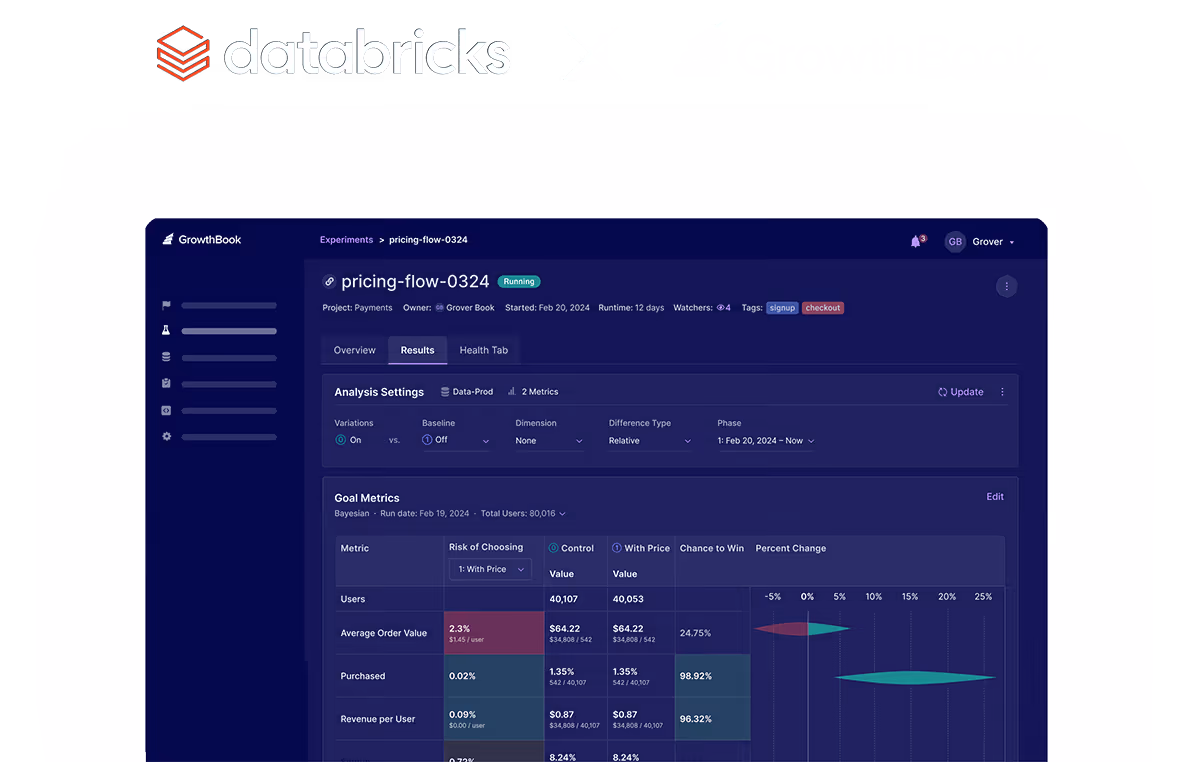This screenshot has height=762, width=1200.
Task: Click the 2 Metrics bar chart icon
Action: (x=512, y=392)
